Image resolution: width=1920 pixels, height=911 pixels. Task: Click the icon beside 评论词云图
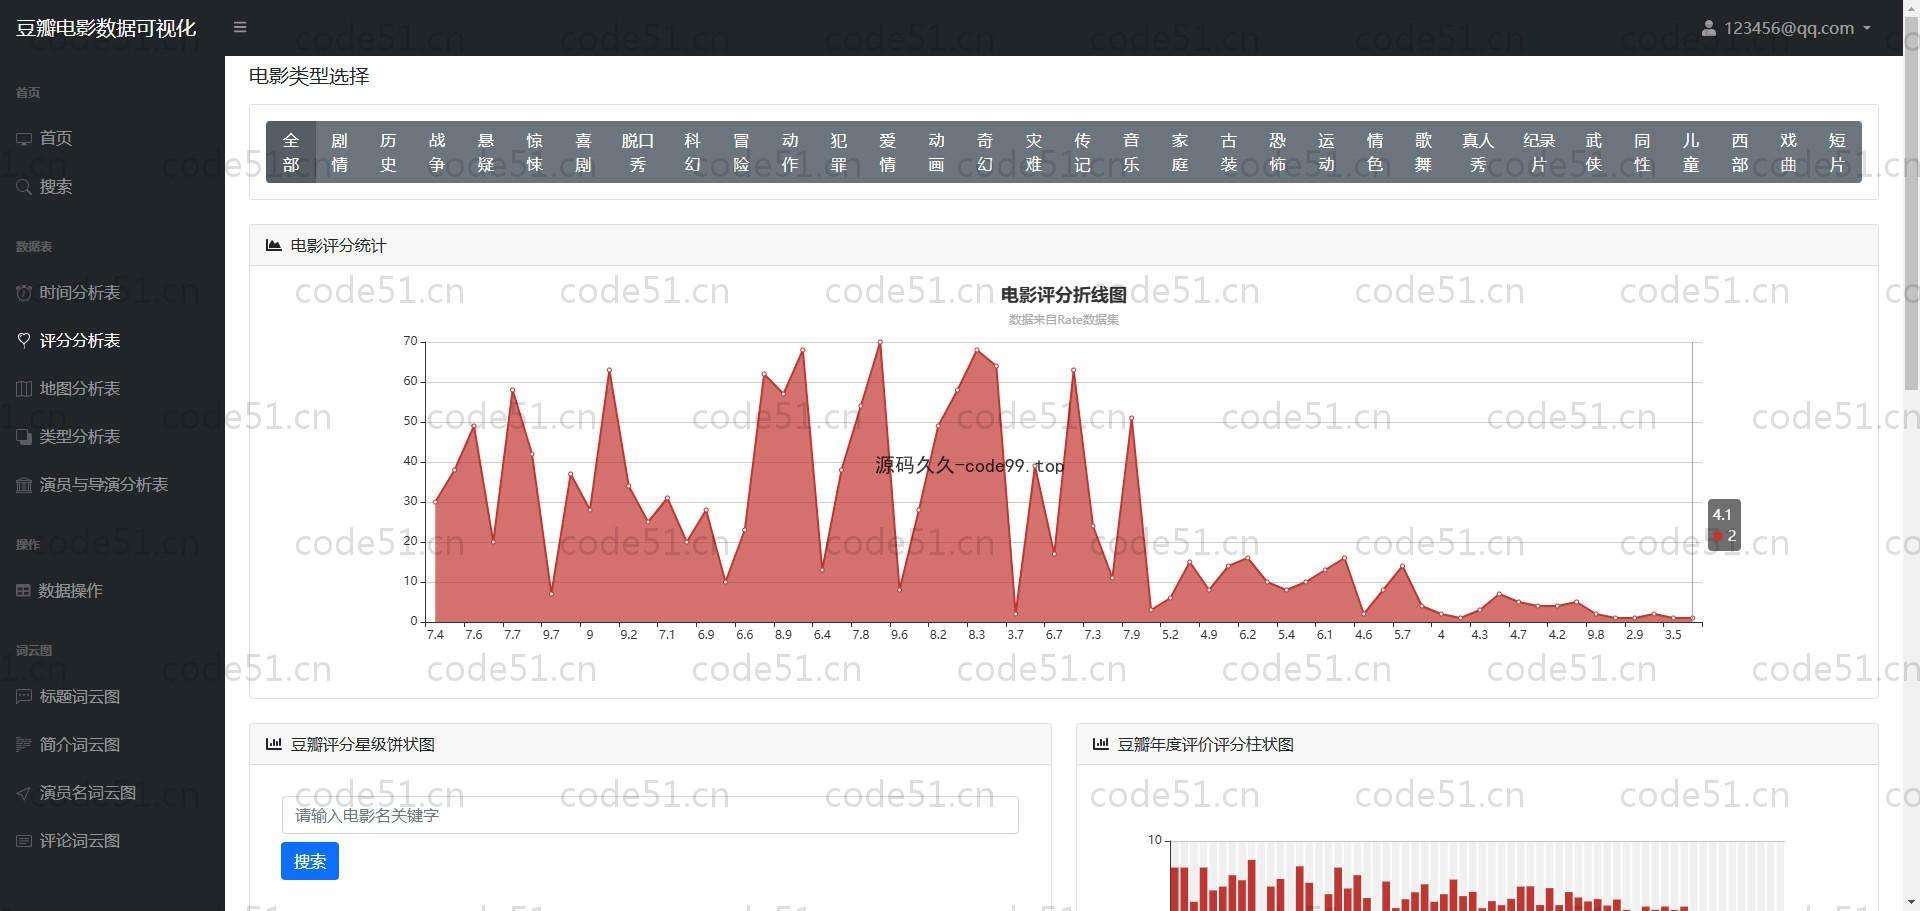24,840
